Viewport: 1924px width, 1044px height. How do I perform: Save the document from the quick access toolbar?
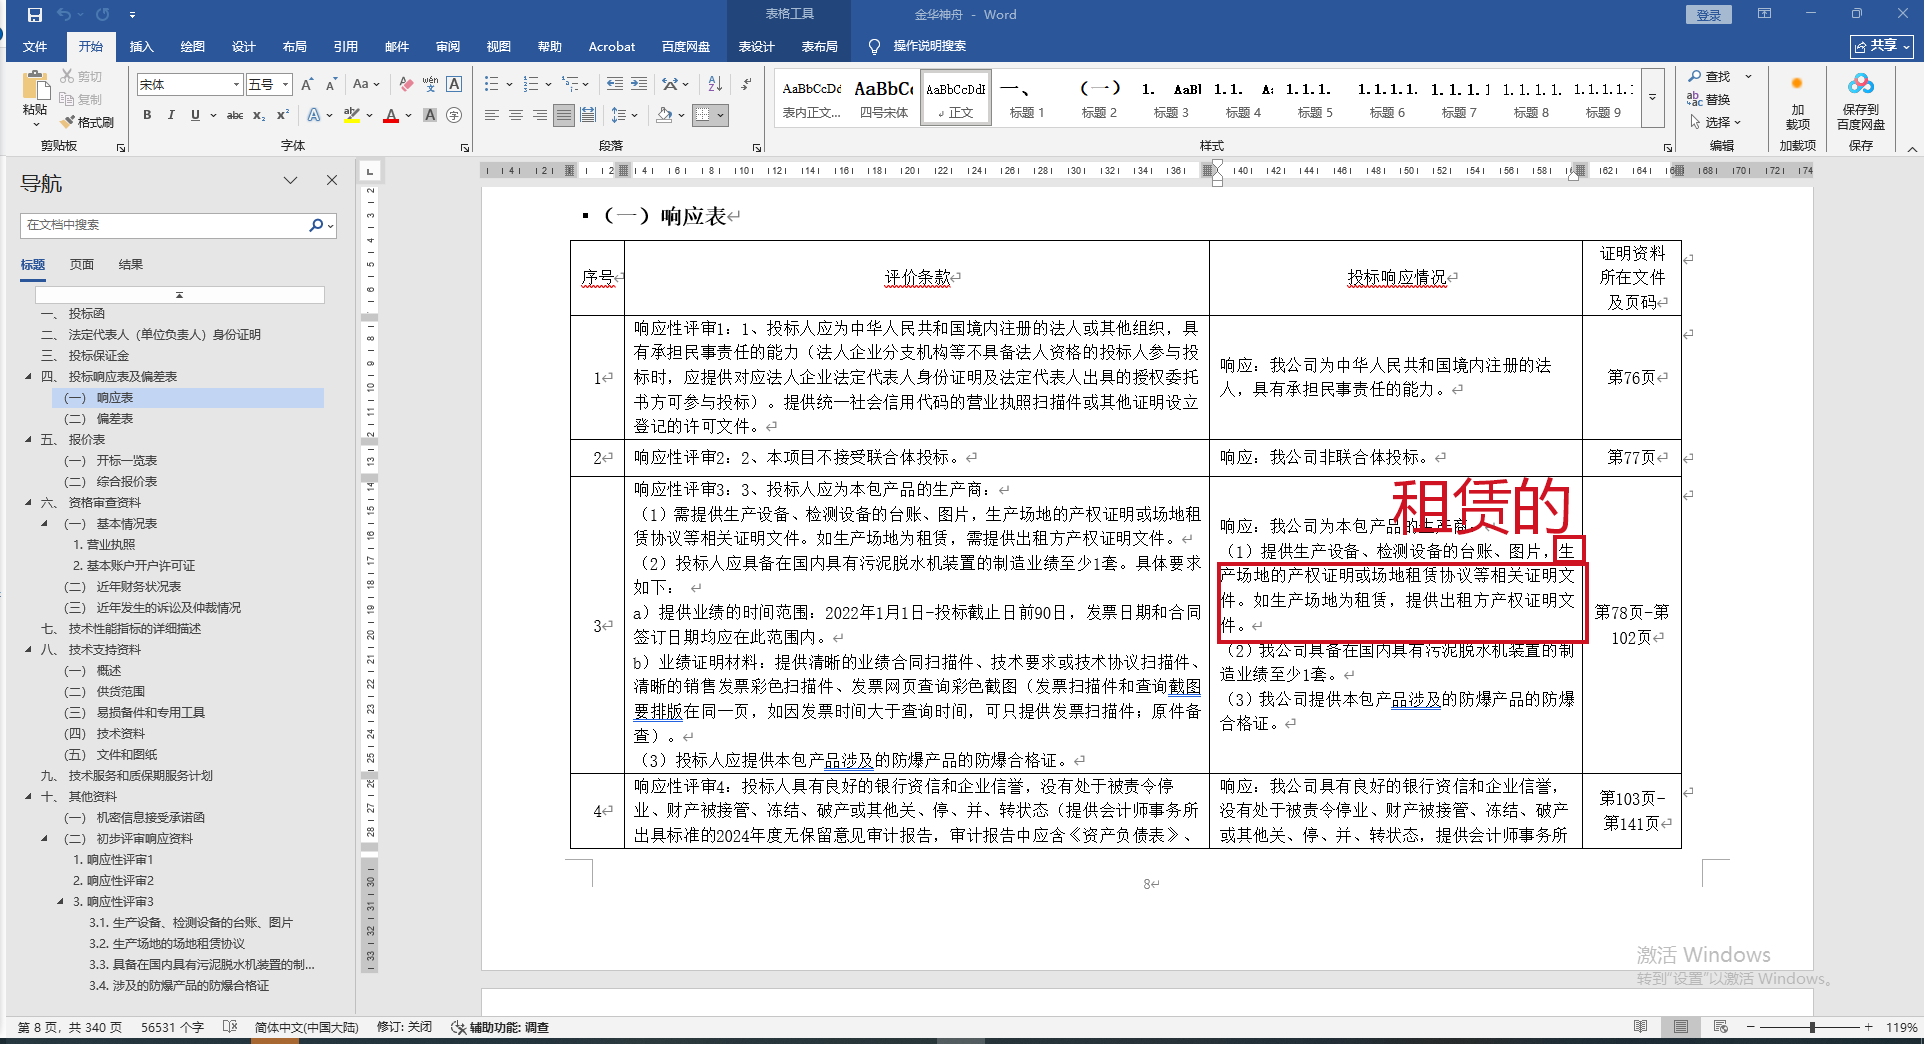(35, 15)
